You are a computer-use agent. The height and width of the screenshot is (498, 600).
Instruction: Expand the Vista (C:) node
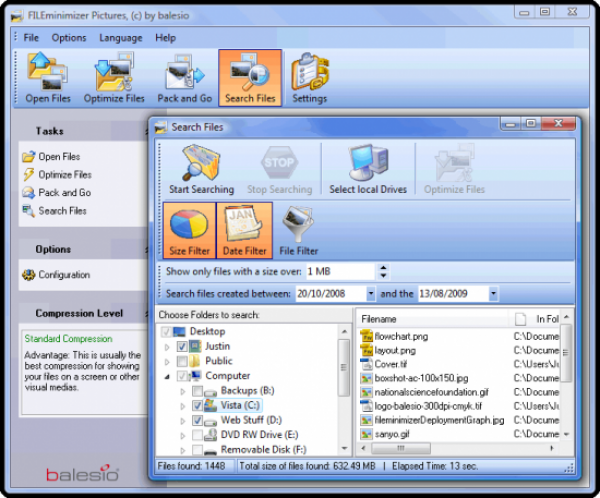click(x=183, y=406)
